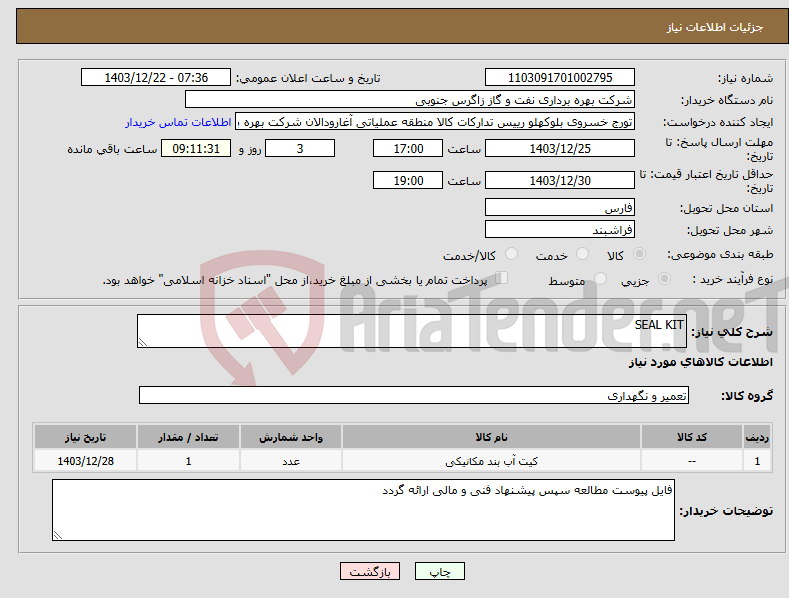This screenshot has width=789, height=598.
Task: Click the response deadline date 1403/12/25
Action: tap(560, 148)
